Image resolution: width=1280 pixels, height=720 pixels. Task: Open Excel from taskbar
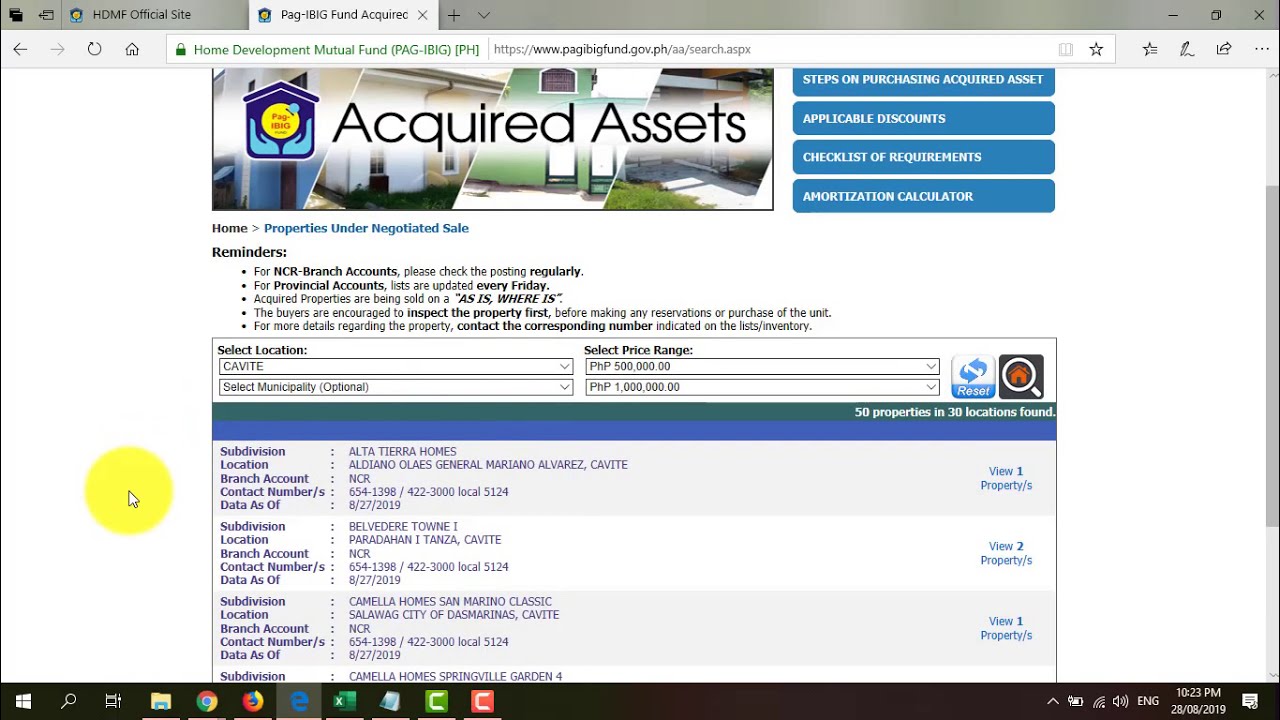coord(345,701)
